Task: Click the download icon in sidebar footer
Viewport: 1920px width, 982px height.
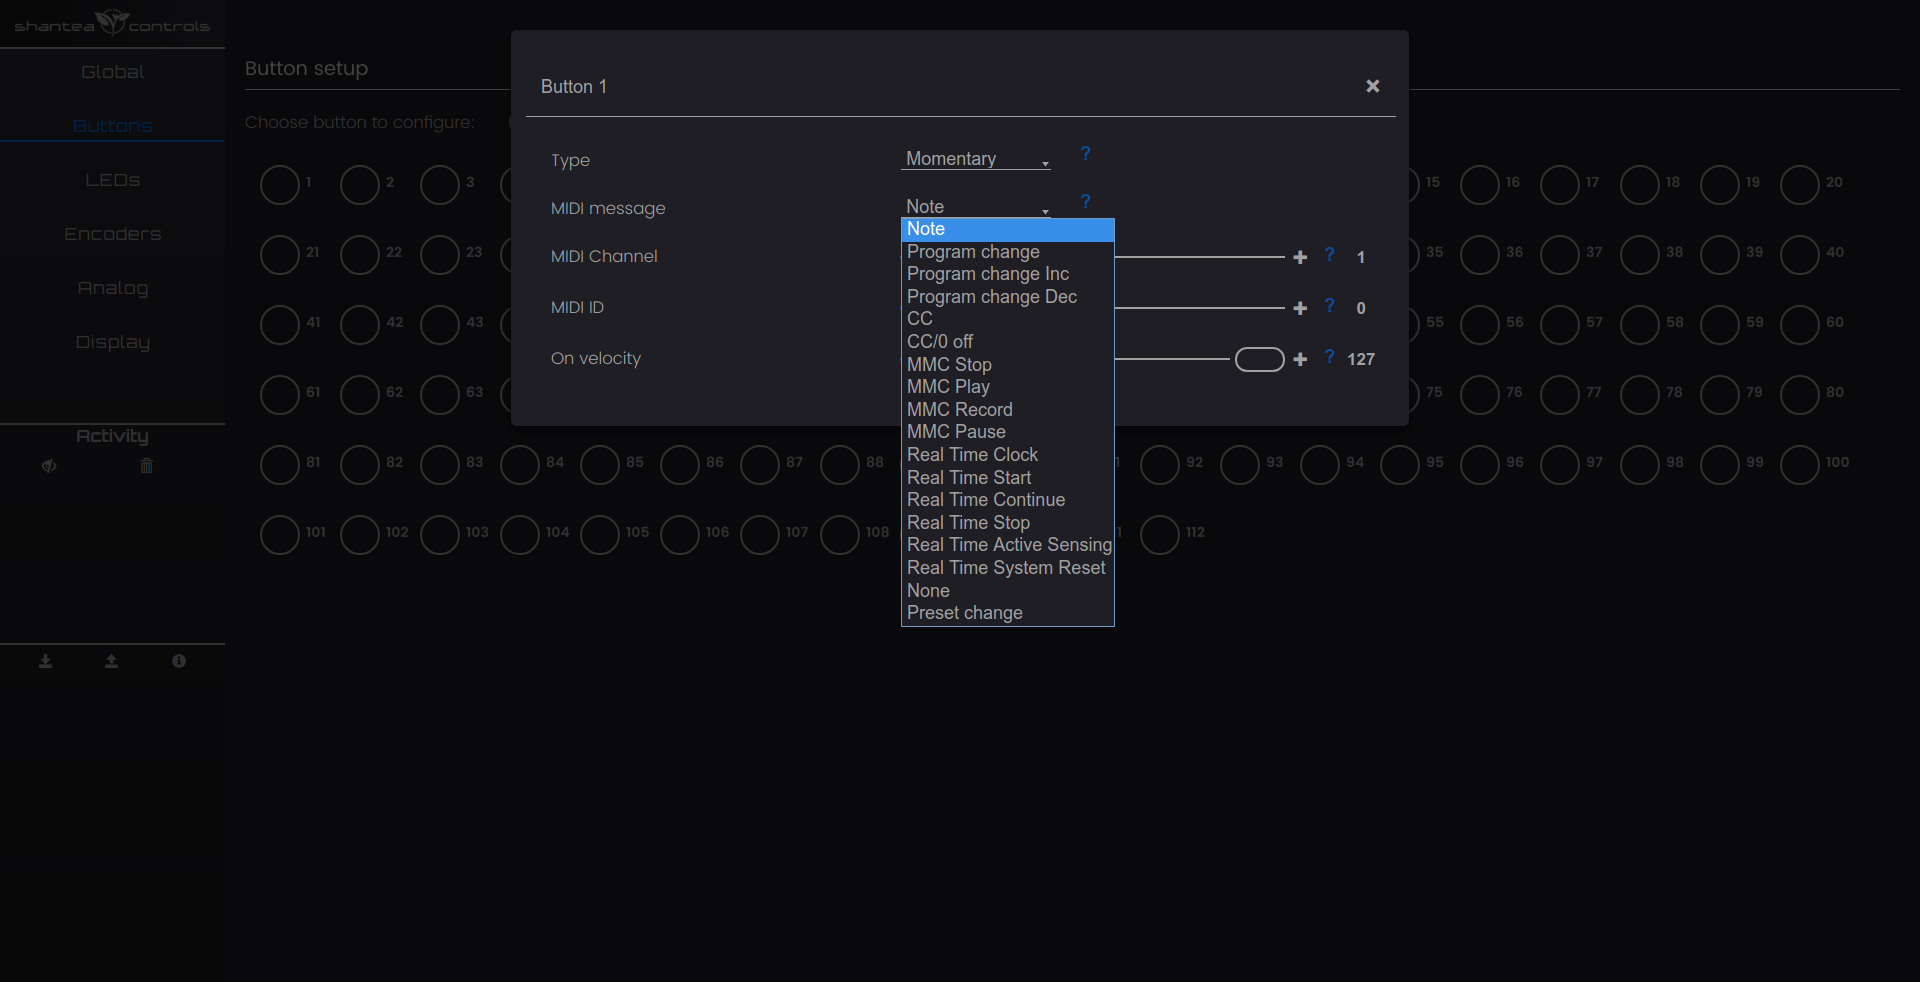Action: (x=45, y=661)
